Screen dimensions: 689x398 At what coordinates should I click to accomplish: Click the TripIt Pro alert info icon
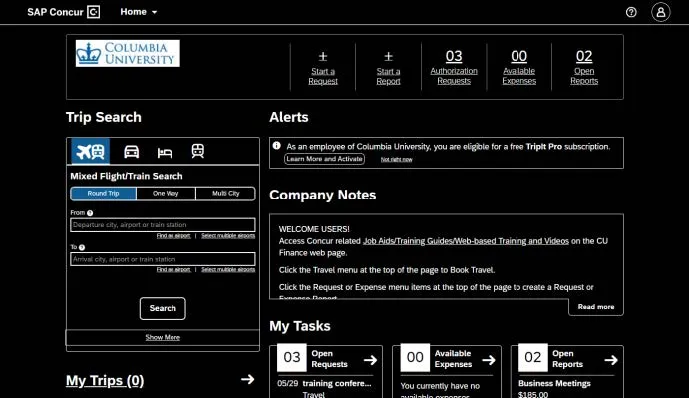tap(276, 145)
